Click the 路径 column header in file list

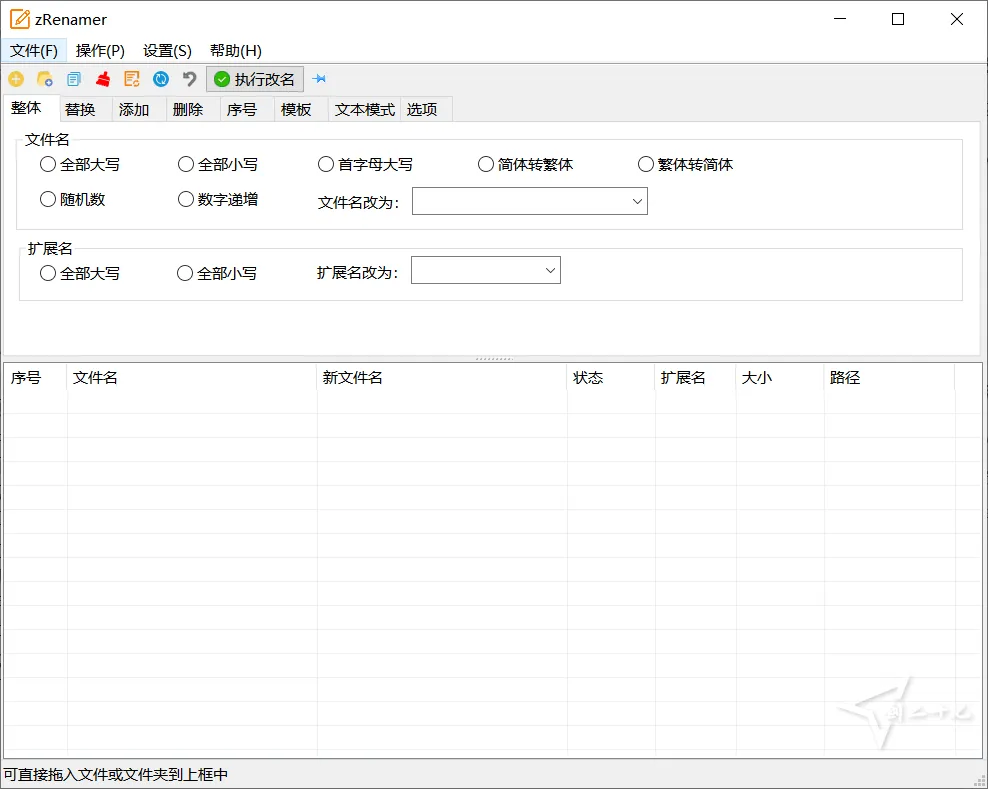[x=843, y=378]
